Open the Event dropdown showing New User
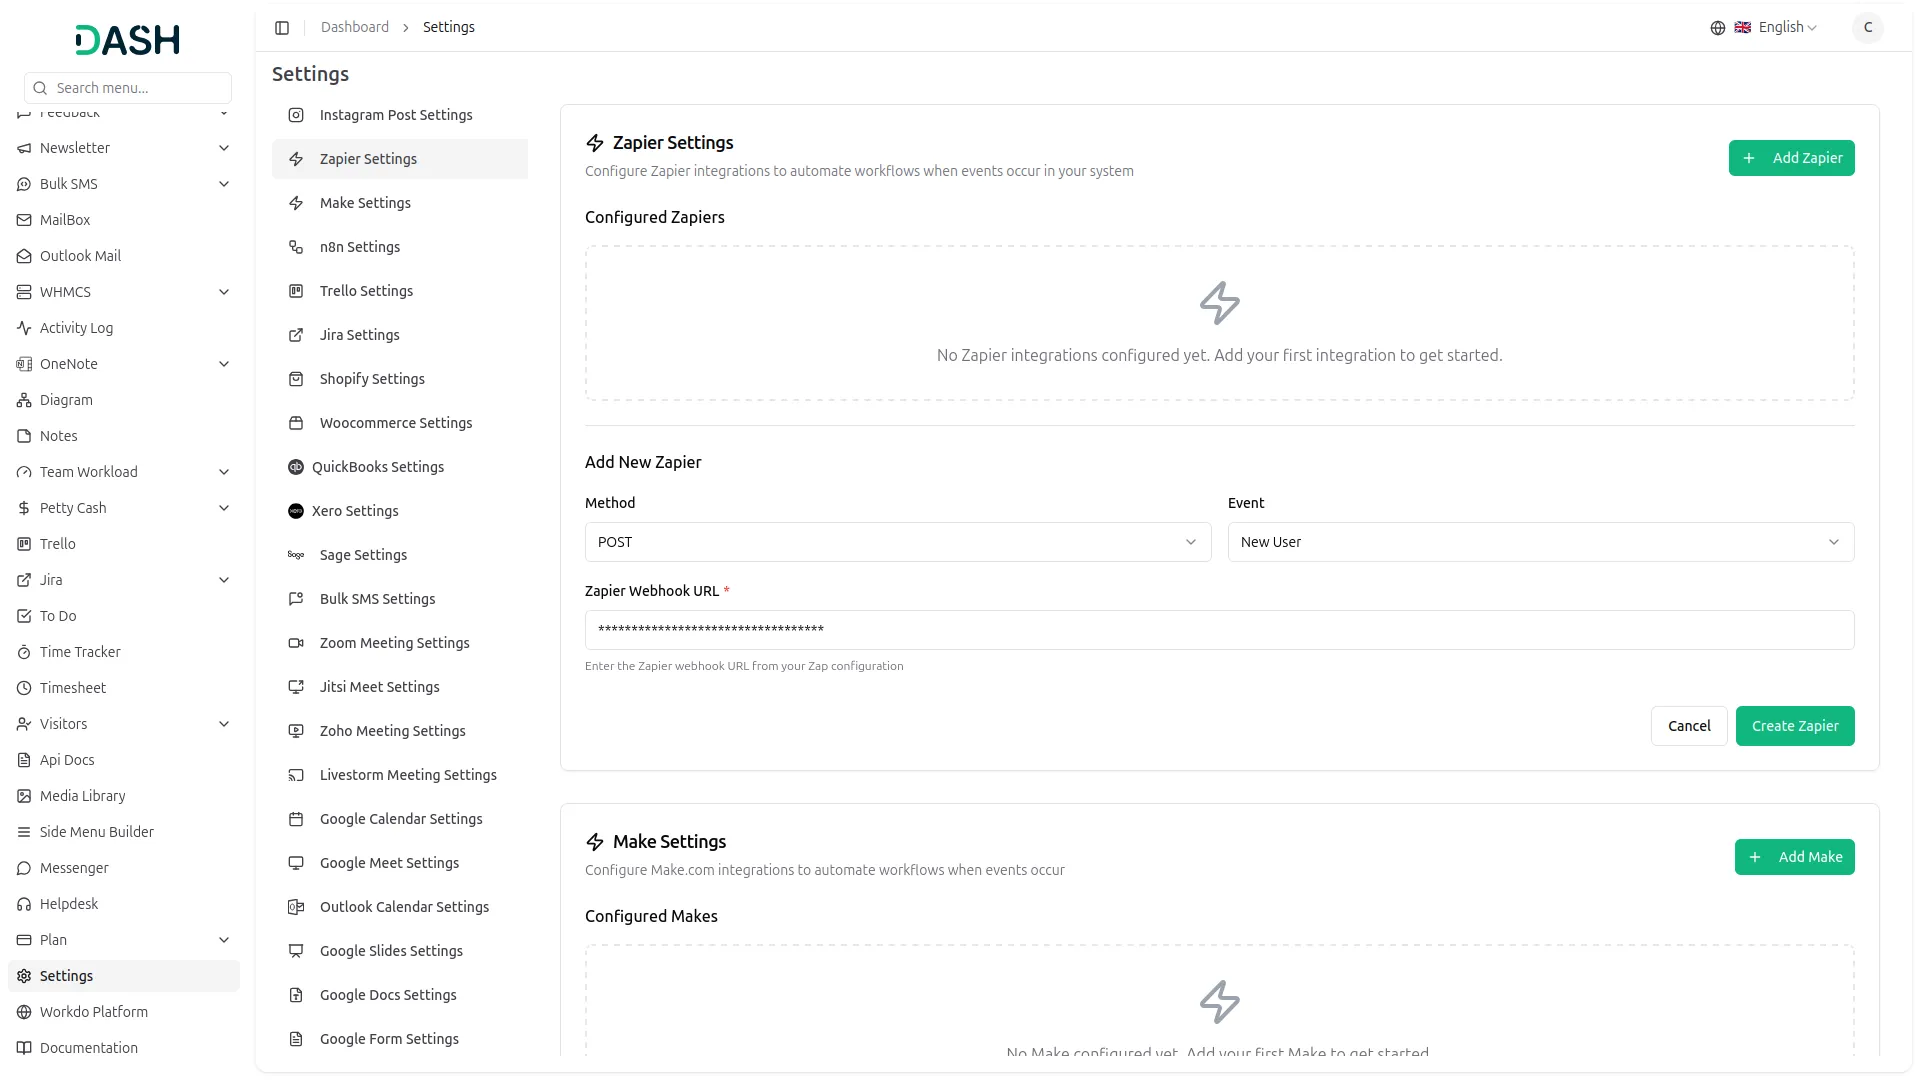The width and height of the screenshot is (1920, 1080). (x=1540, y=542)
